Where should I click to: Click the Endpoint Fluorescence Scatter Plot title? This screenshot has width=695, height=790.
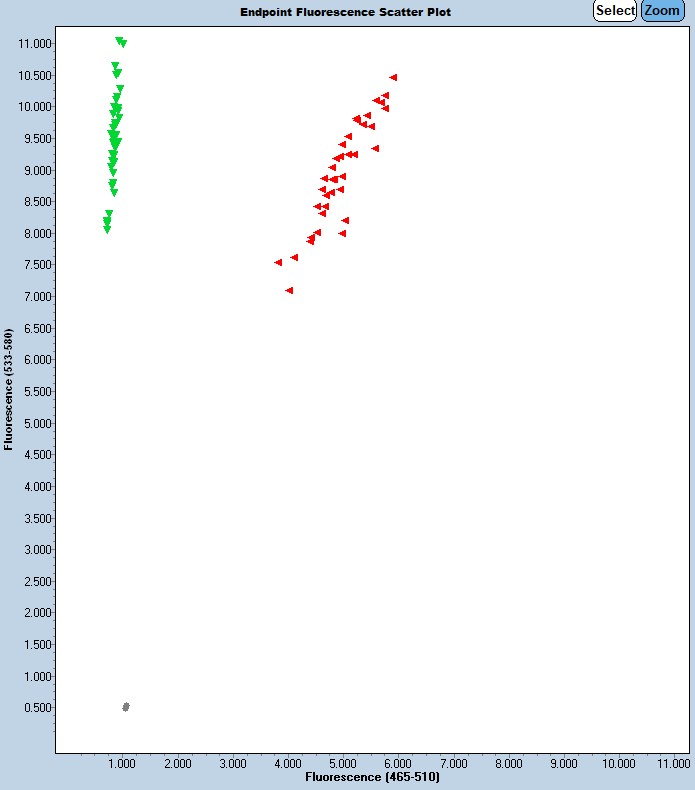pyautogui.click(x=345, y=13)
